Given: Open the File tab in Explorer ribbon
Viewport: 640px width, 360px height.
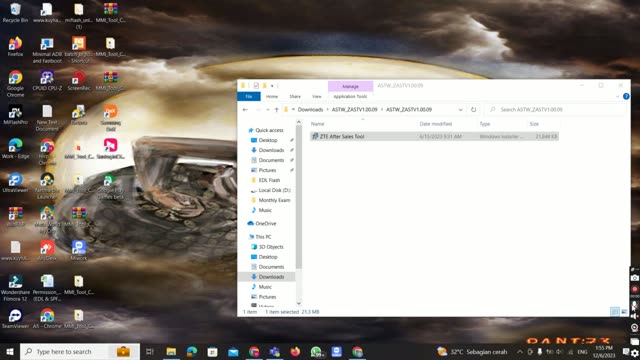Looking at the screenshot, I should pos(249,96).
